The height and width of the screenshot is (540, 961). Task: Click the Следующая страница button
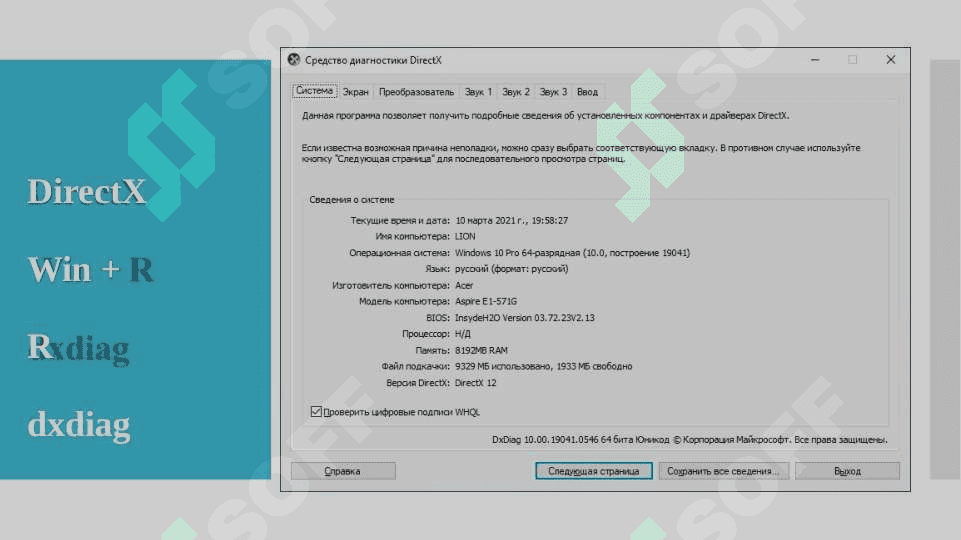(x=593, y=471)
